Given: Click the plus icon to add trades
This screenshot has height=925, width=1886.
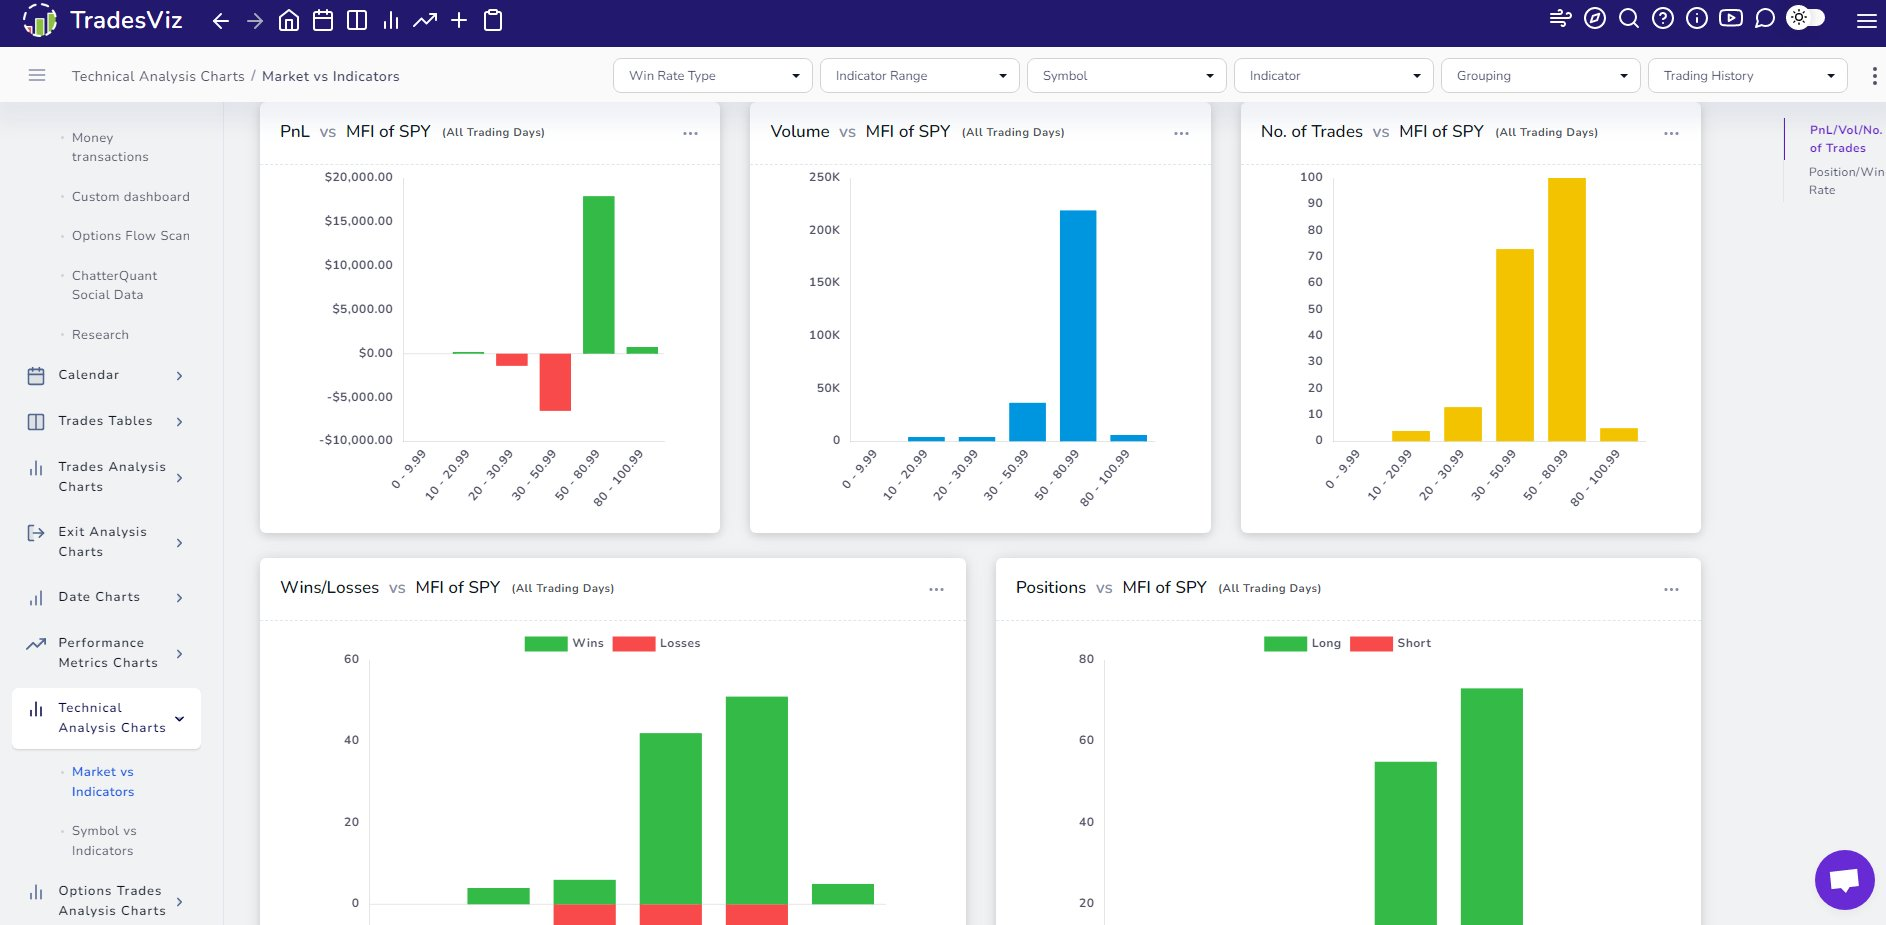Looking at the screenshot, I should 459,21.
